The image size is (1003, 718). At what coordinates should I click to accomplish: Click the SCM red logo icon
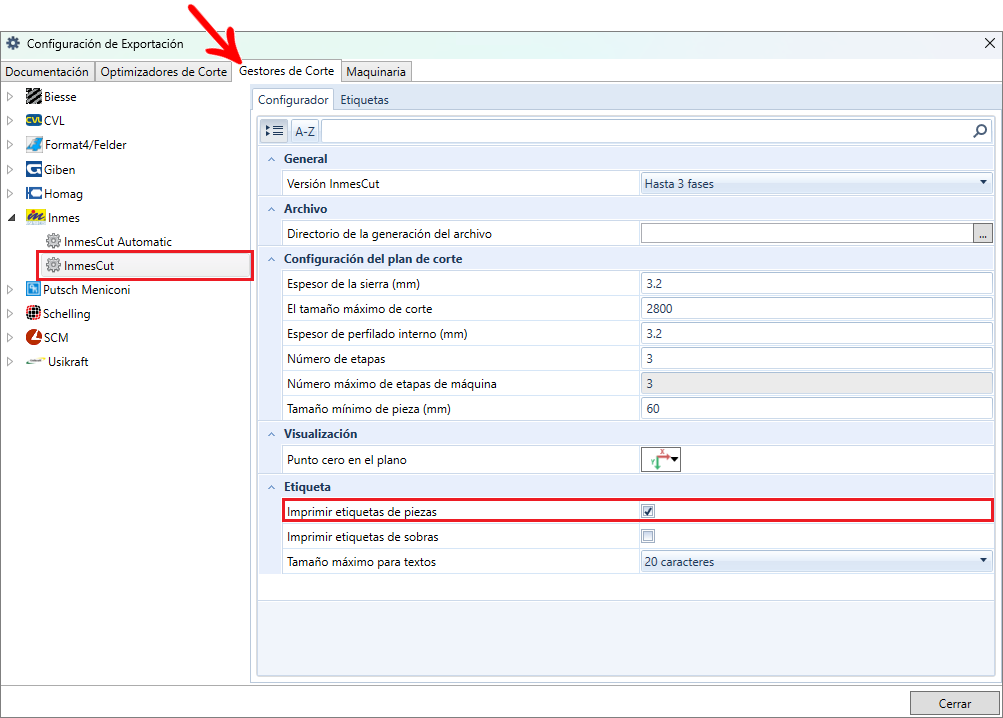click(34, 337)
